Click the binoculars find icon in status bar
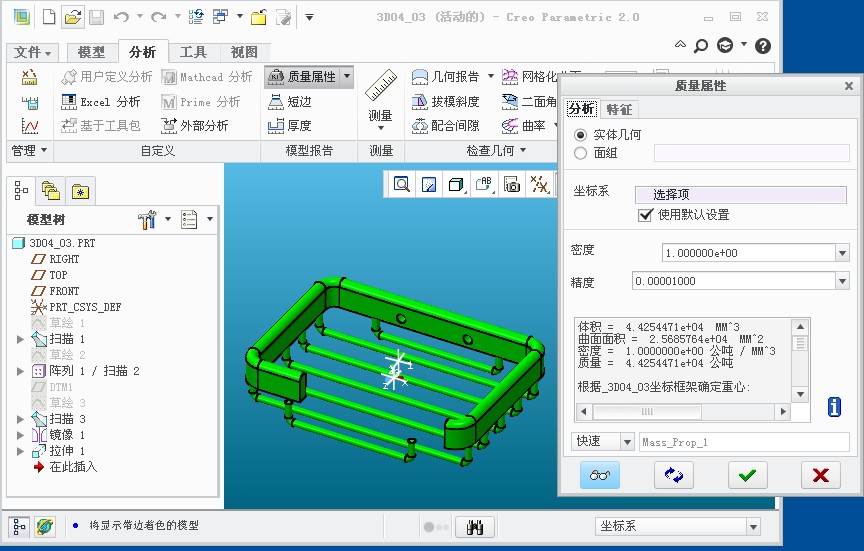Image resolution: width=864 pixels, height=551 pixels. [x=476, y=527]
